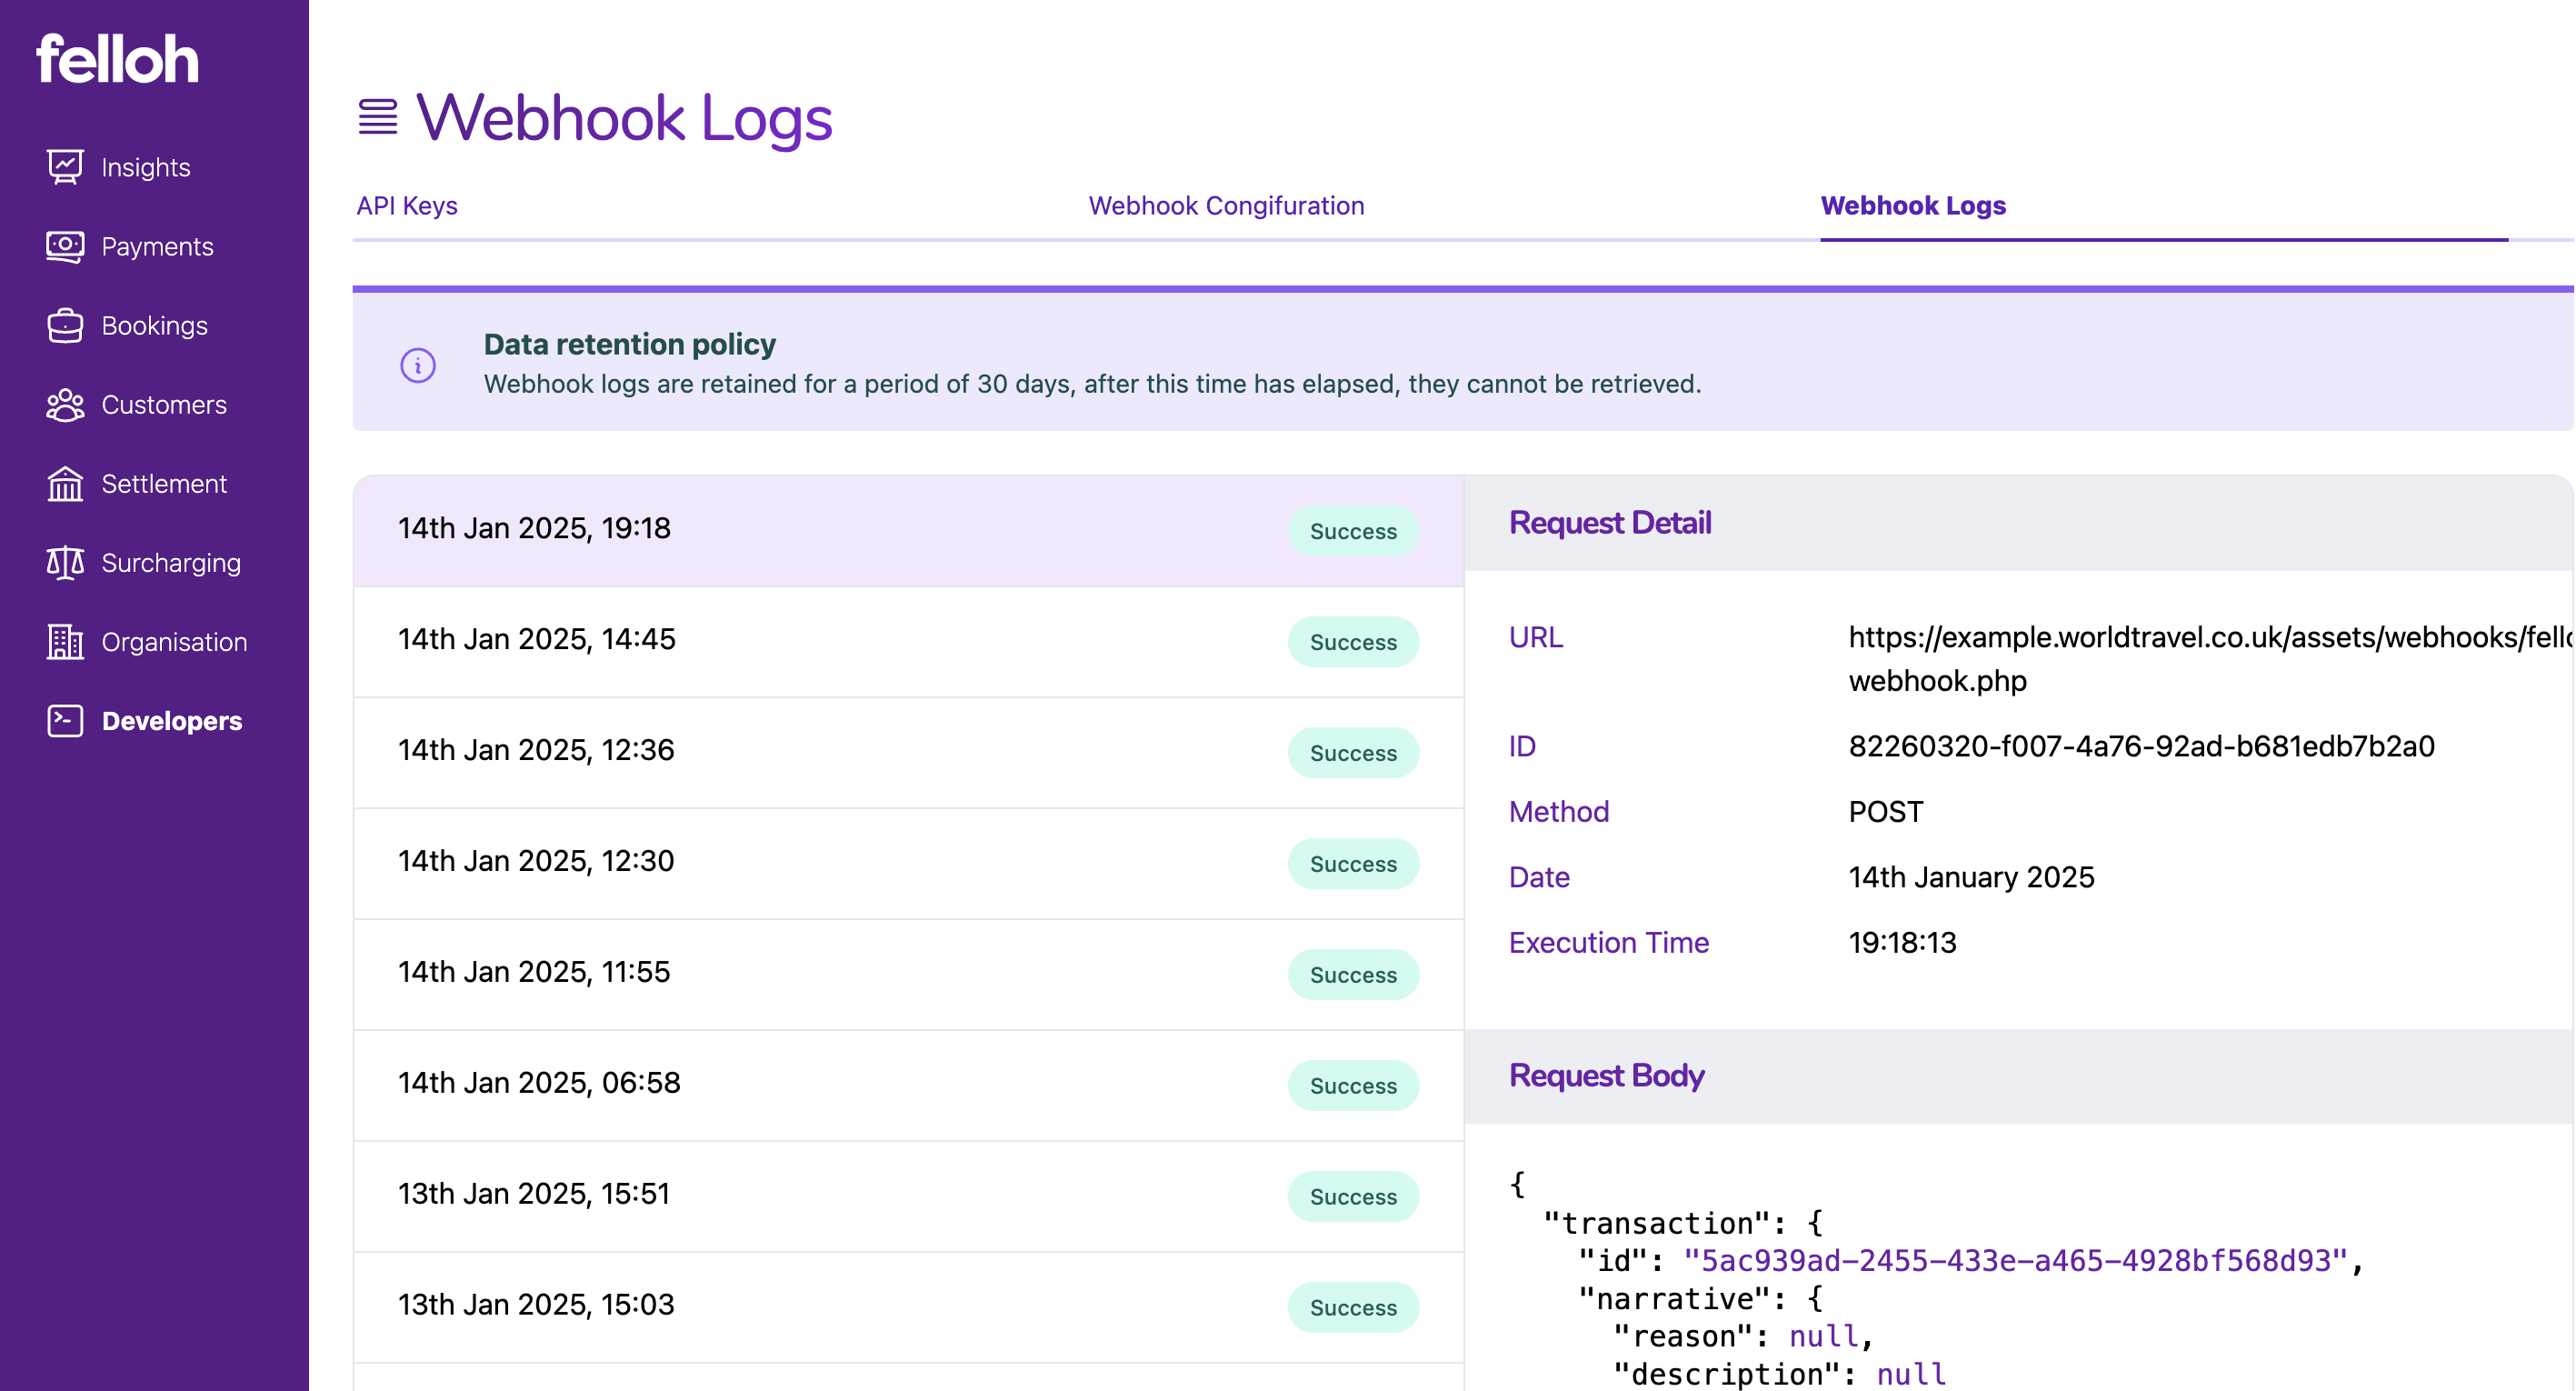Click the Execution Time label
The image size is (2576, 1391).
click(1609, 942)
